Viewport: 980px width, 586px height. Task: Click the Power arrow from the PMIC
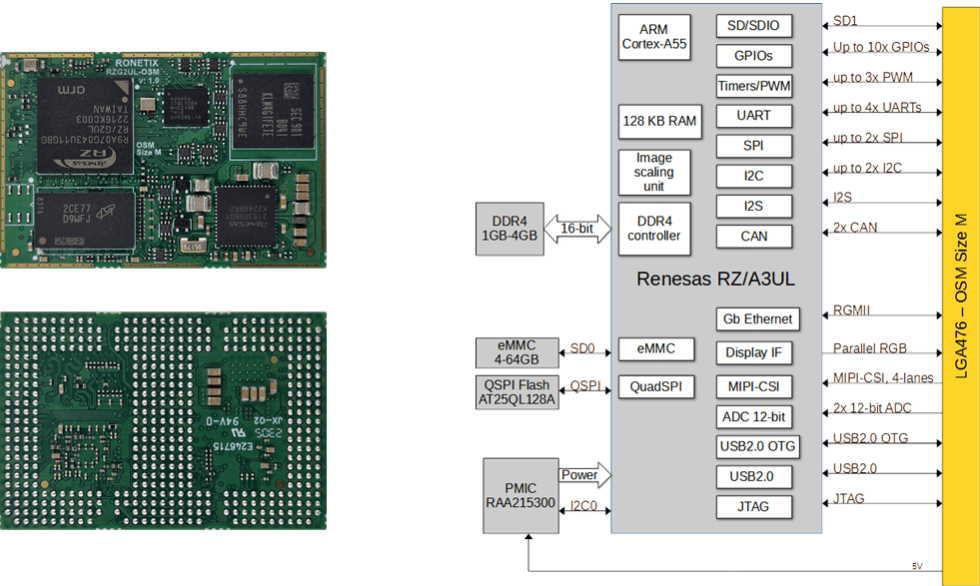point(584,475)
